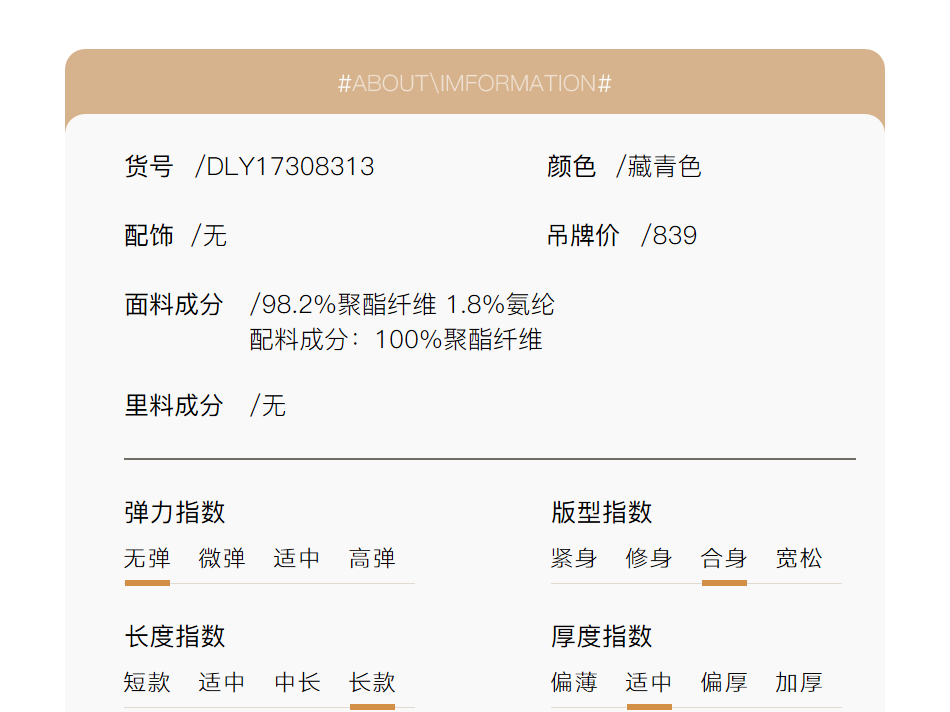Select the line 配料成分: 100%聚酯纤维

coord(396,340)
